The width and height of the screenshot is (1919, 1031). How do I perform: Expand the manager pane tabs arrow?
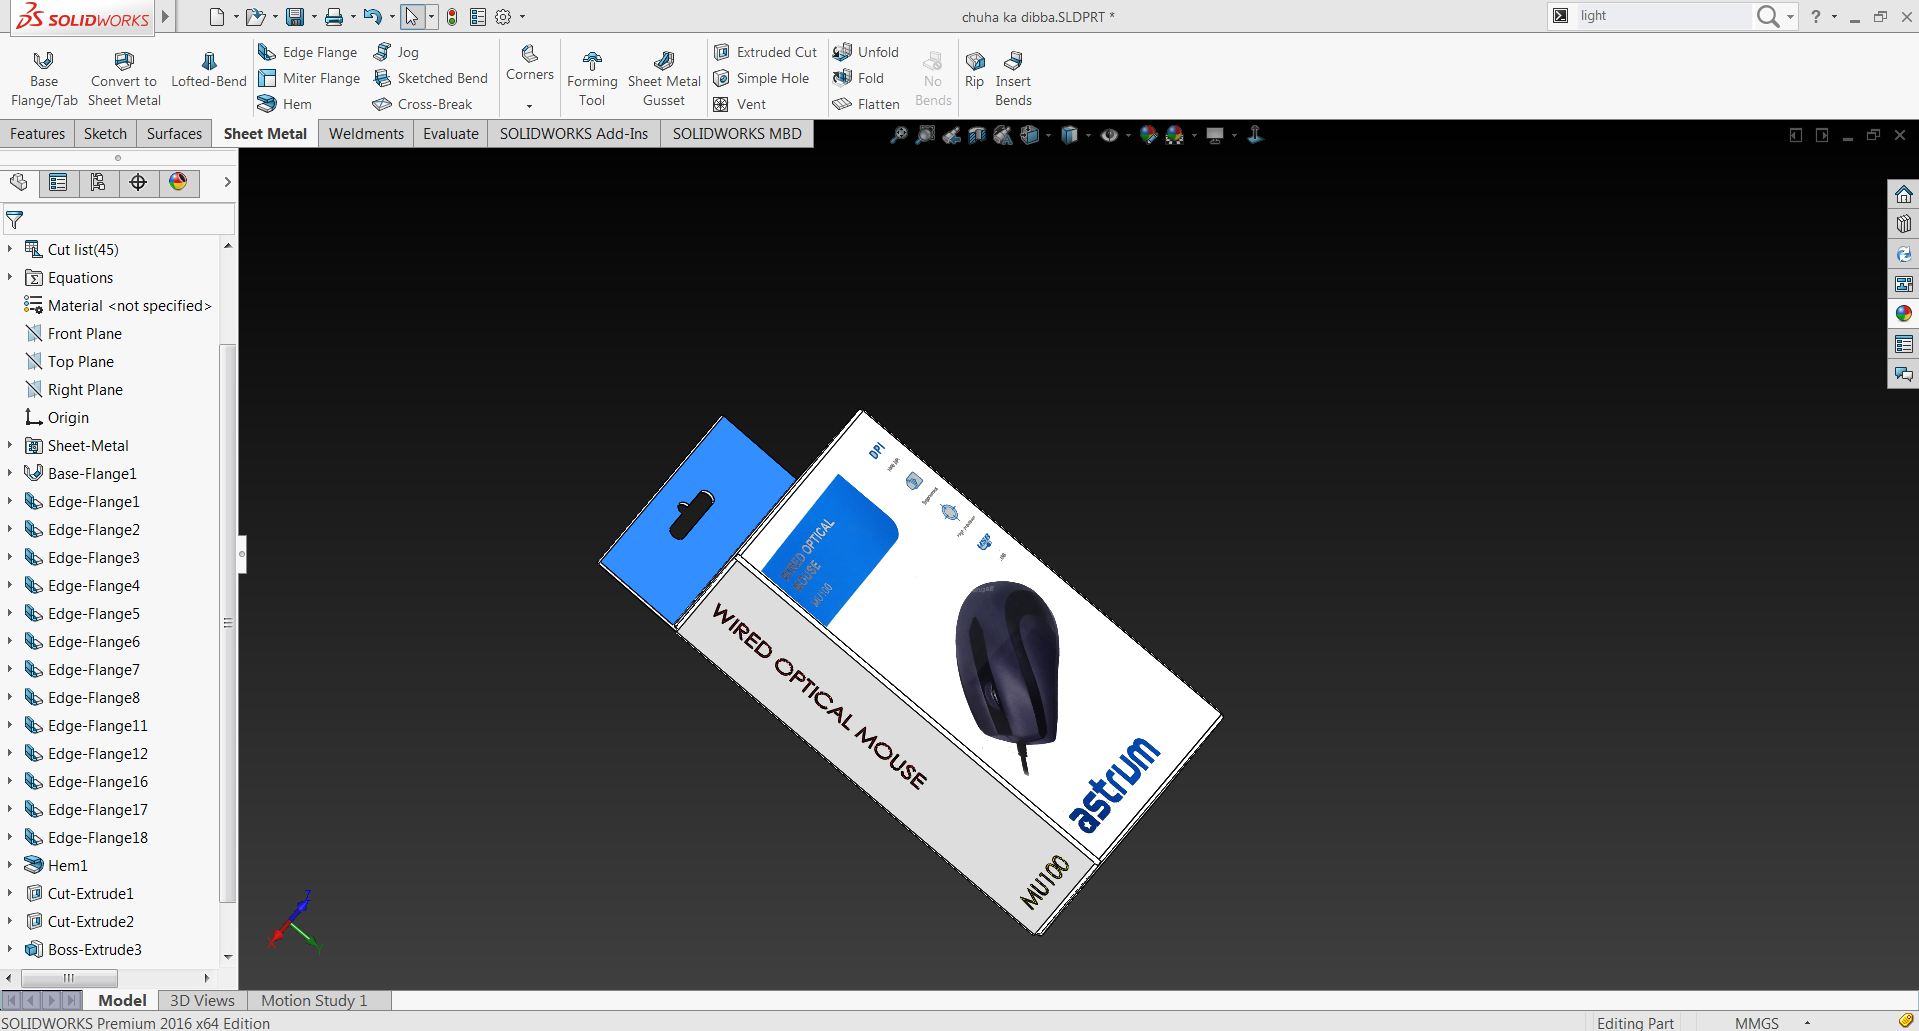tap(227, 182)
